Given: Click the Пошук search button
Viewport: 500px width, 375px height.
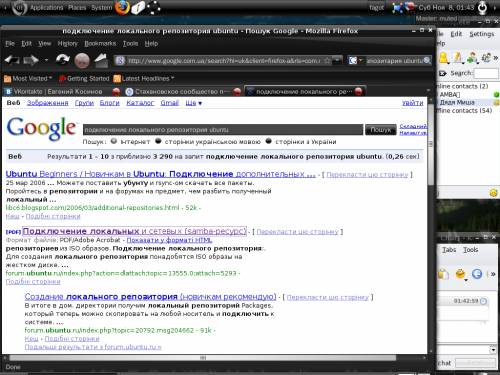Looking at the screenshot, I should coord(381,130).
